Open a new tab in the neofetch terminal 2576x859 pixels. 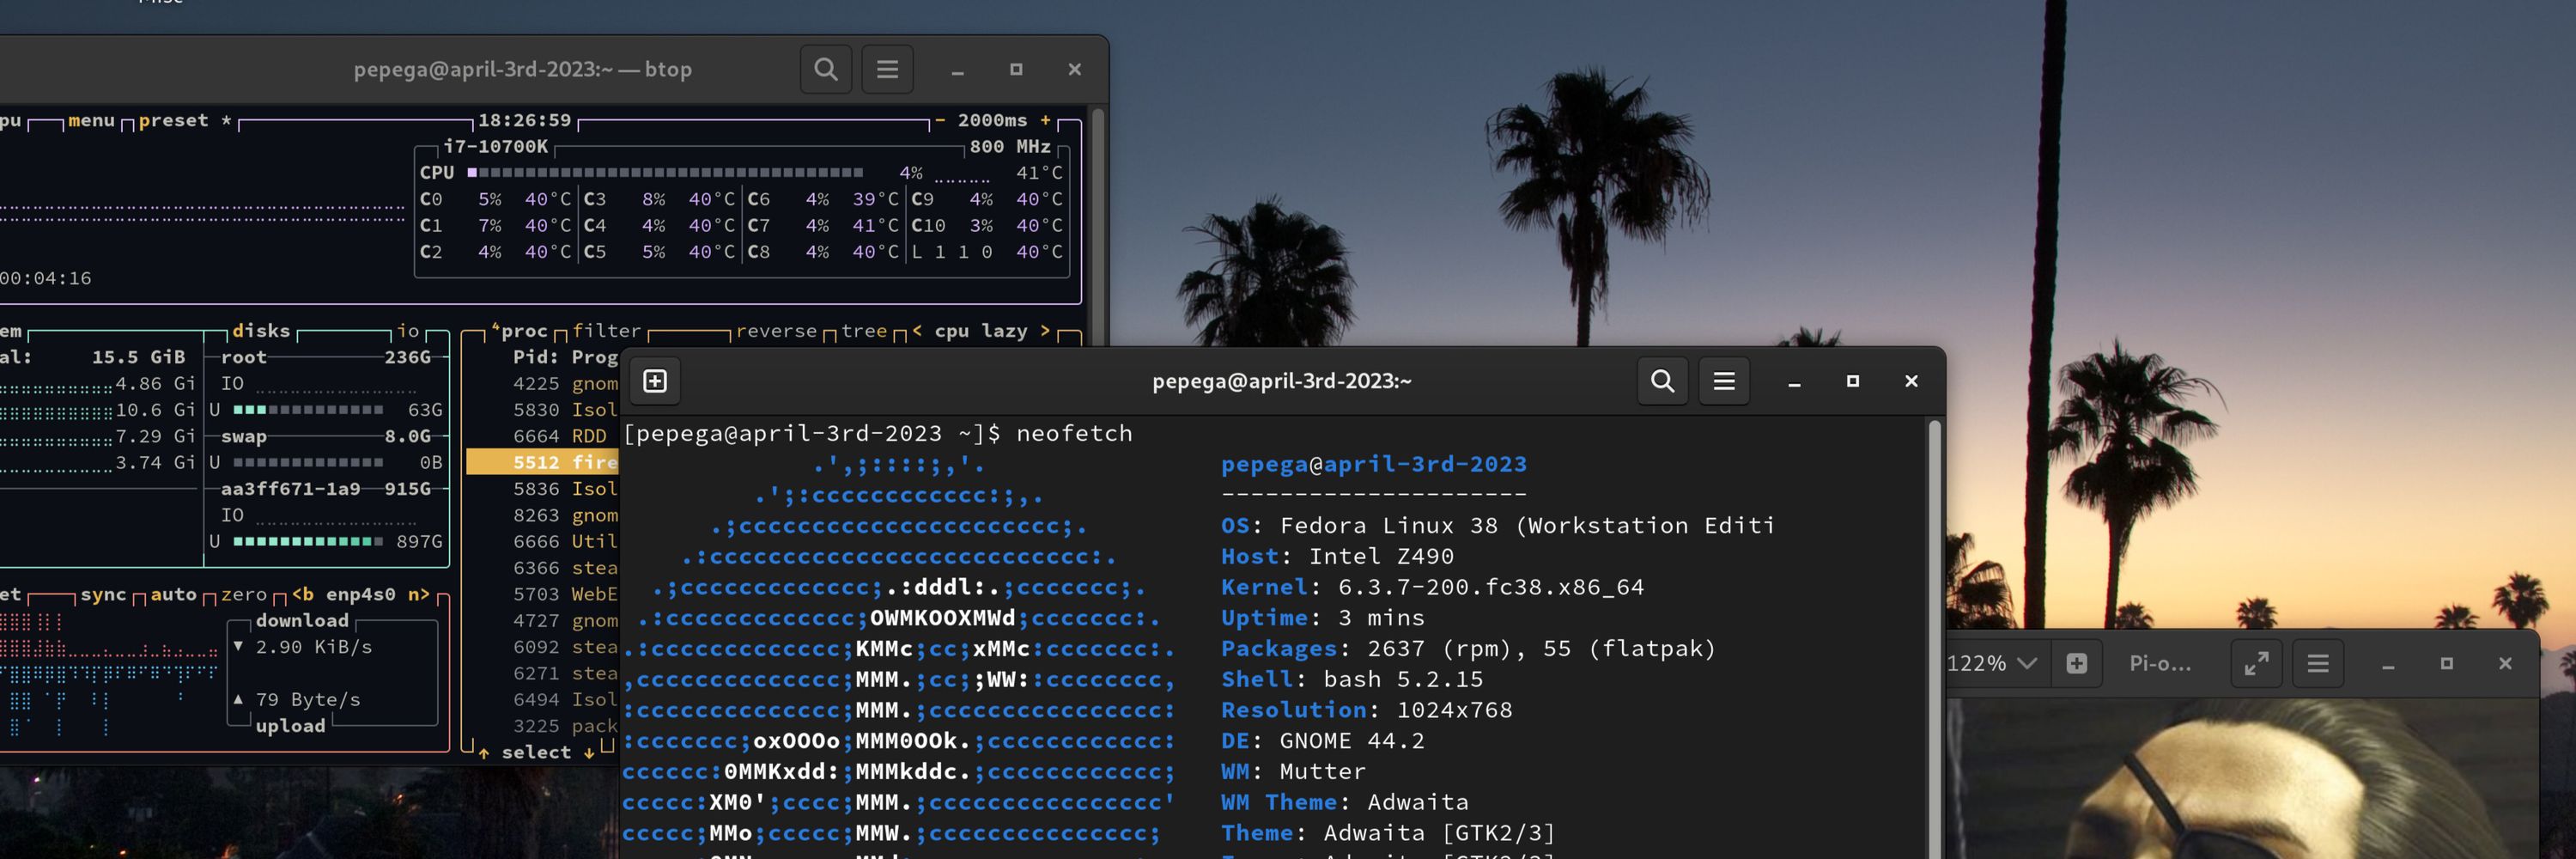[655, 381]
